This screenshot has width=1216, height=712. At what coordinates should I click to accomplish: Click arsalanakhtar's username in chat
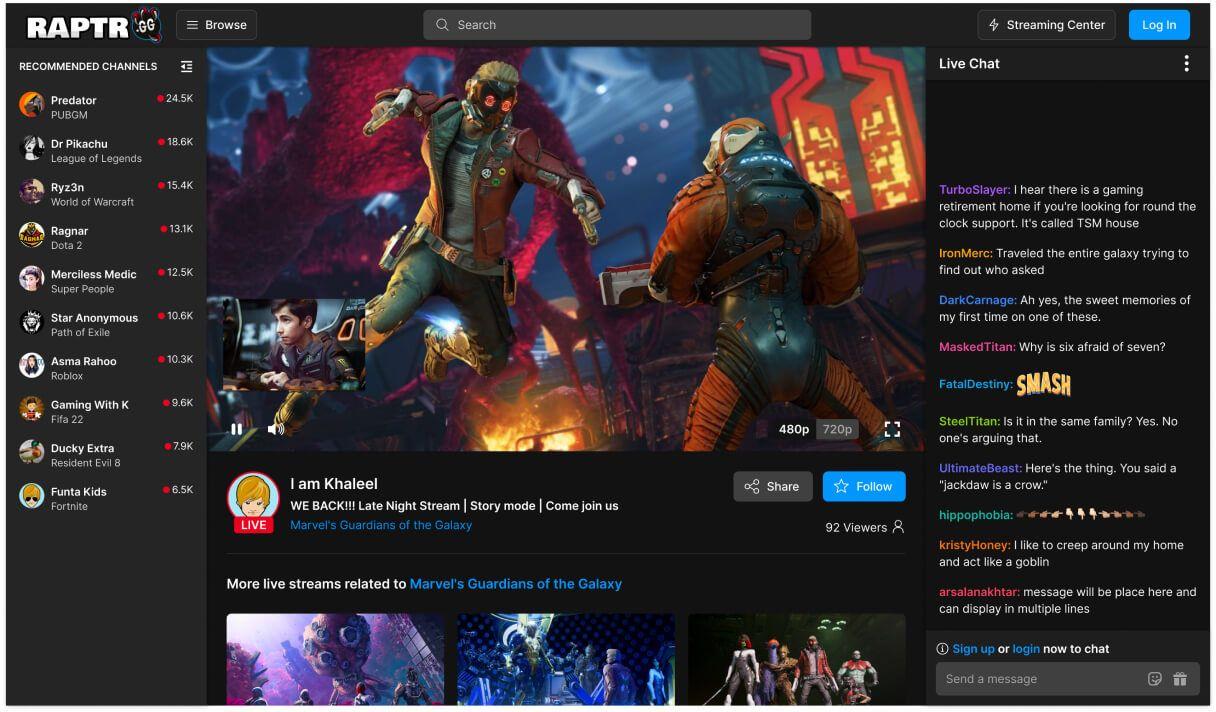pos(979,593)
